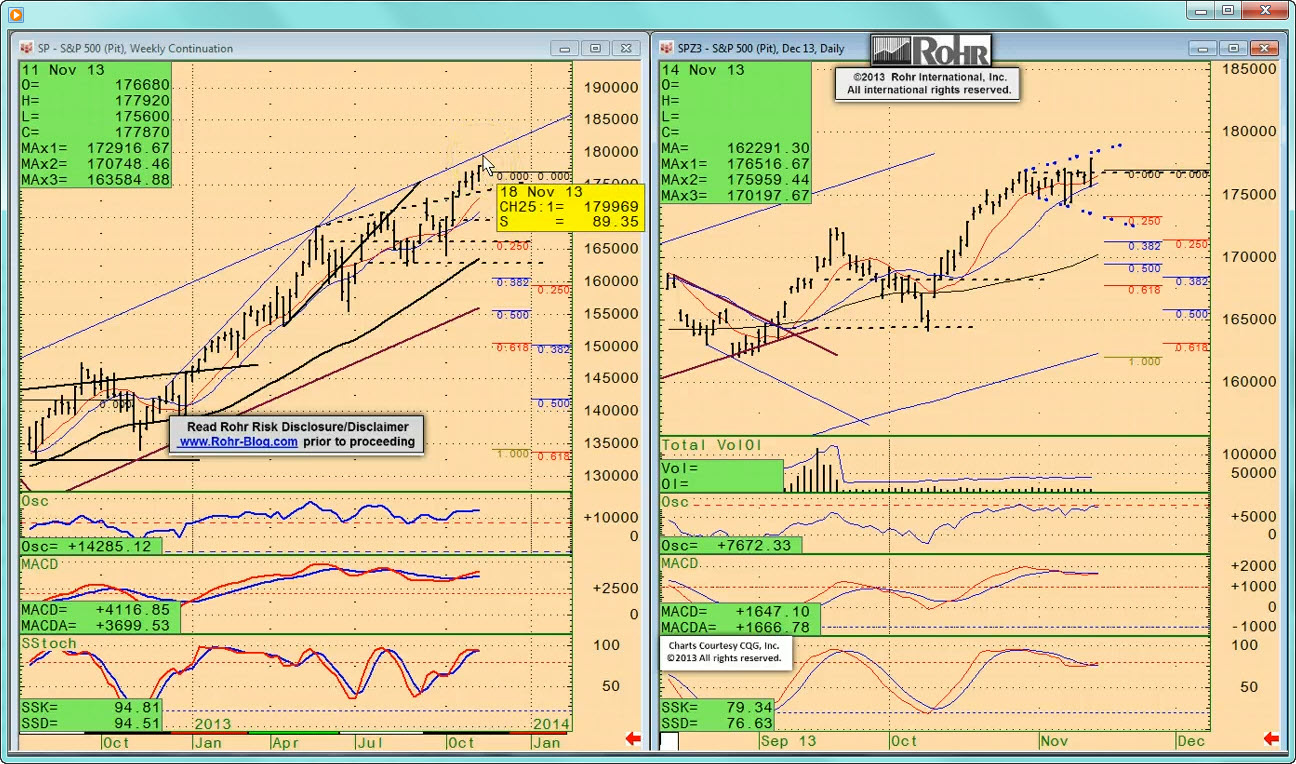Select the MACD study label in daily chart
1296x764 pixels.
(x=680, y=563)
